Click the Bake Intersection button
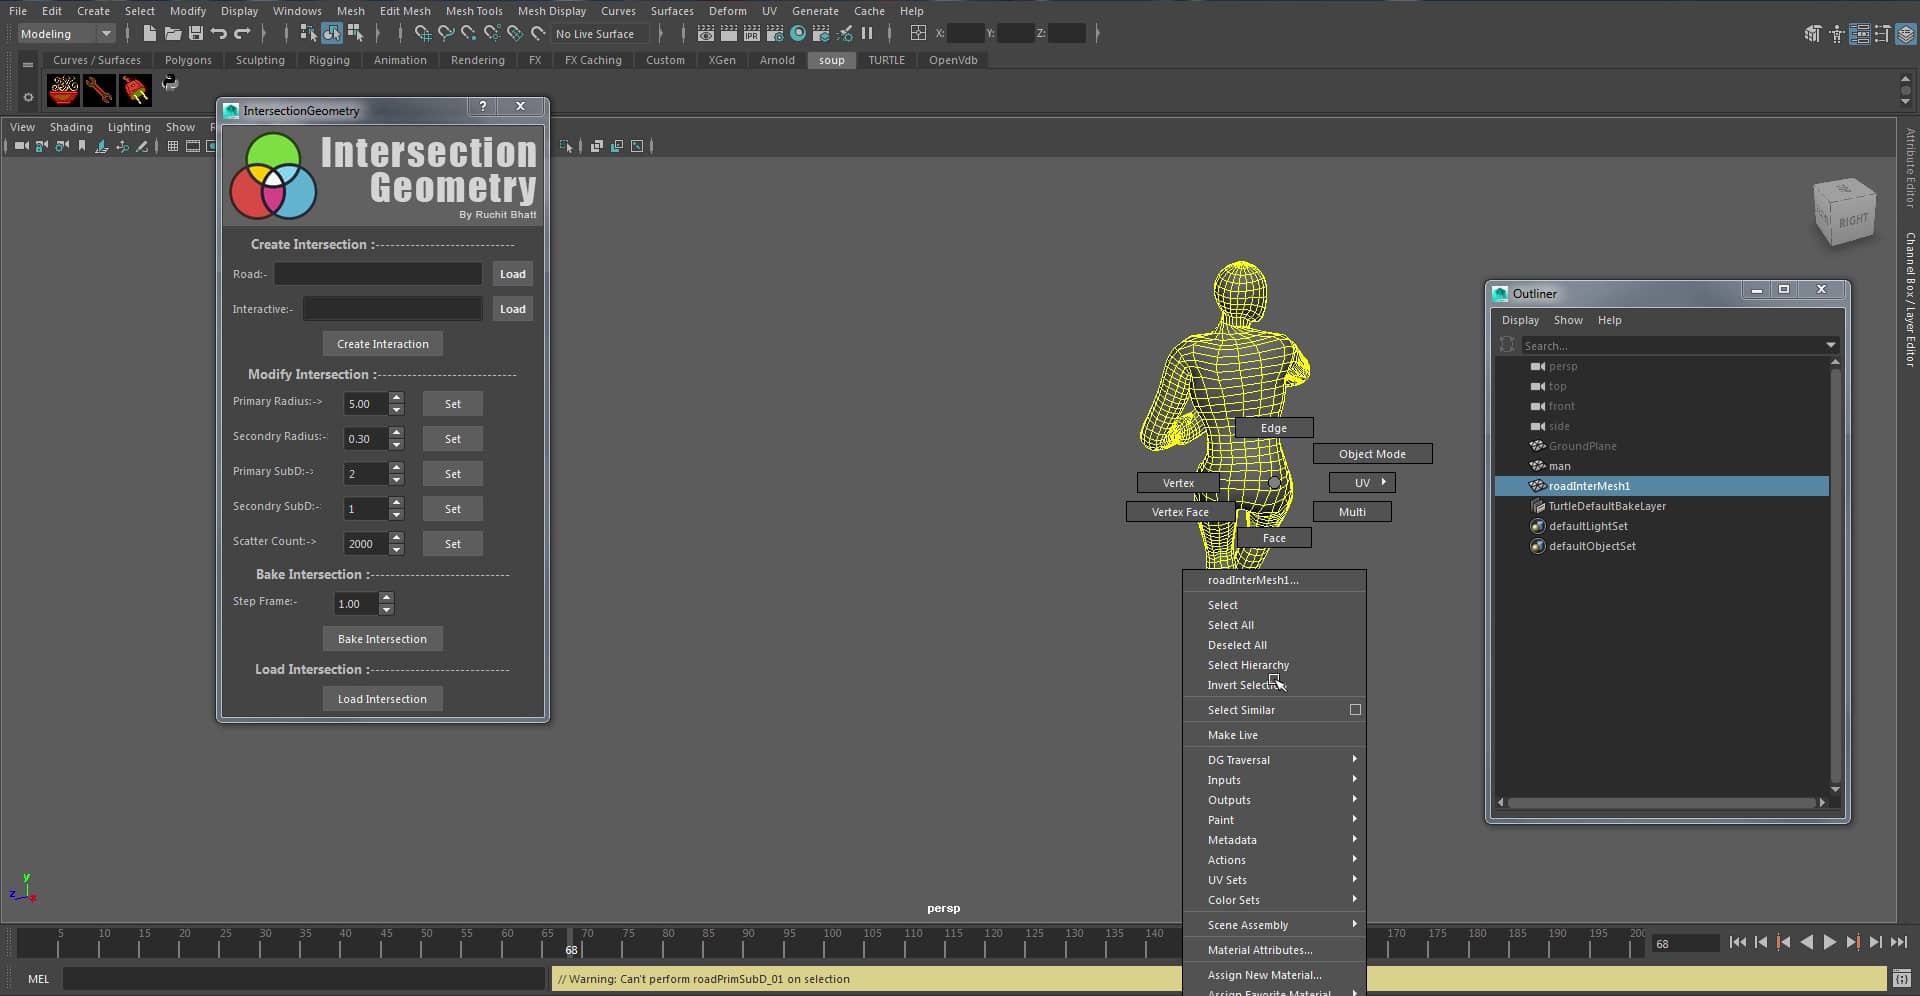This screenshot has width=1920, height=996. tap(382, 638)
